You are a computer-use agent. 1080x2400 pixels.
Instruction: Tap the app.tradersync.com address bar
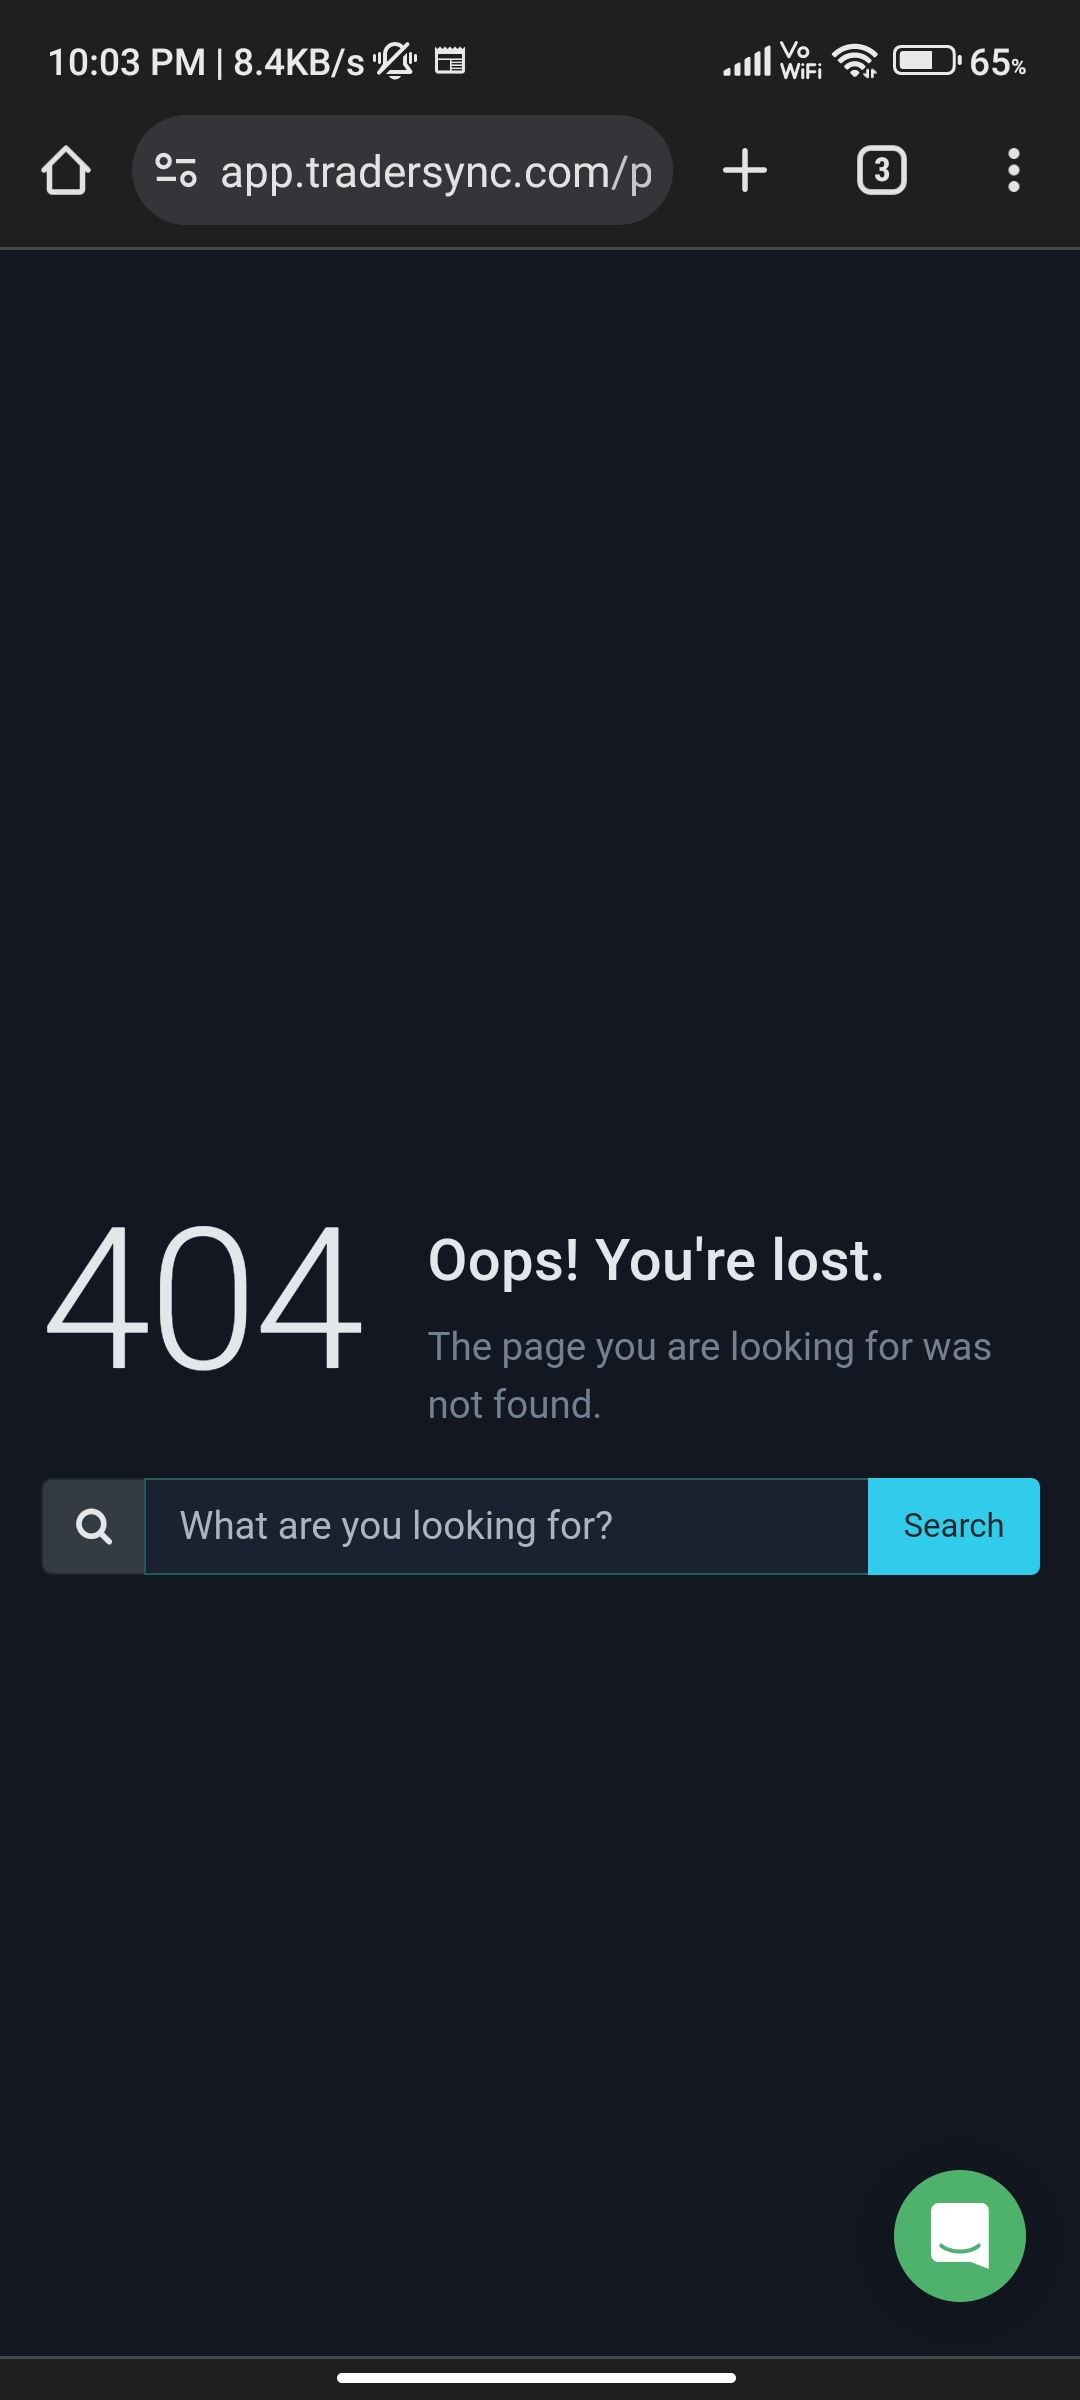(x=402, y=170)
